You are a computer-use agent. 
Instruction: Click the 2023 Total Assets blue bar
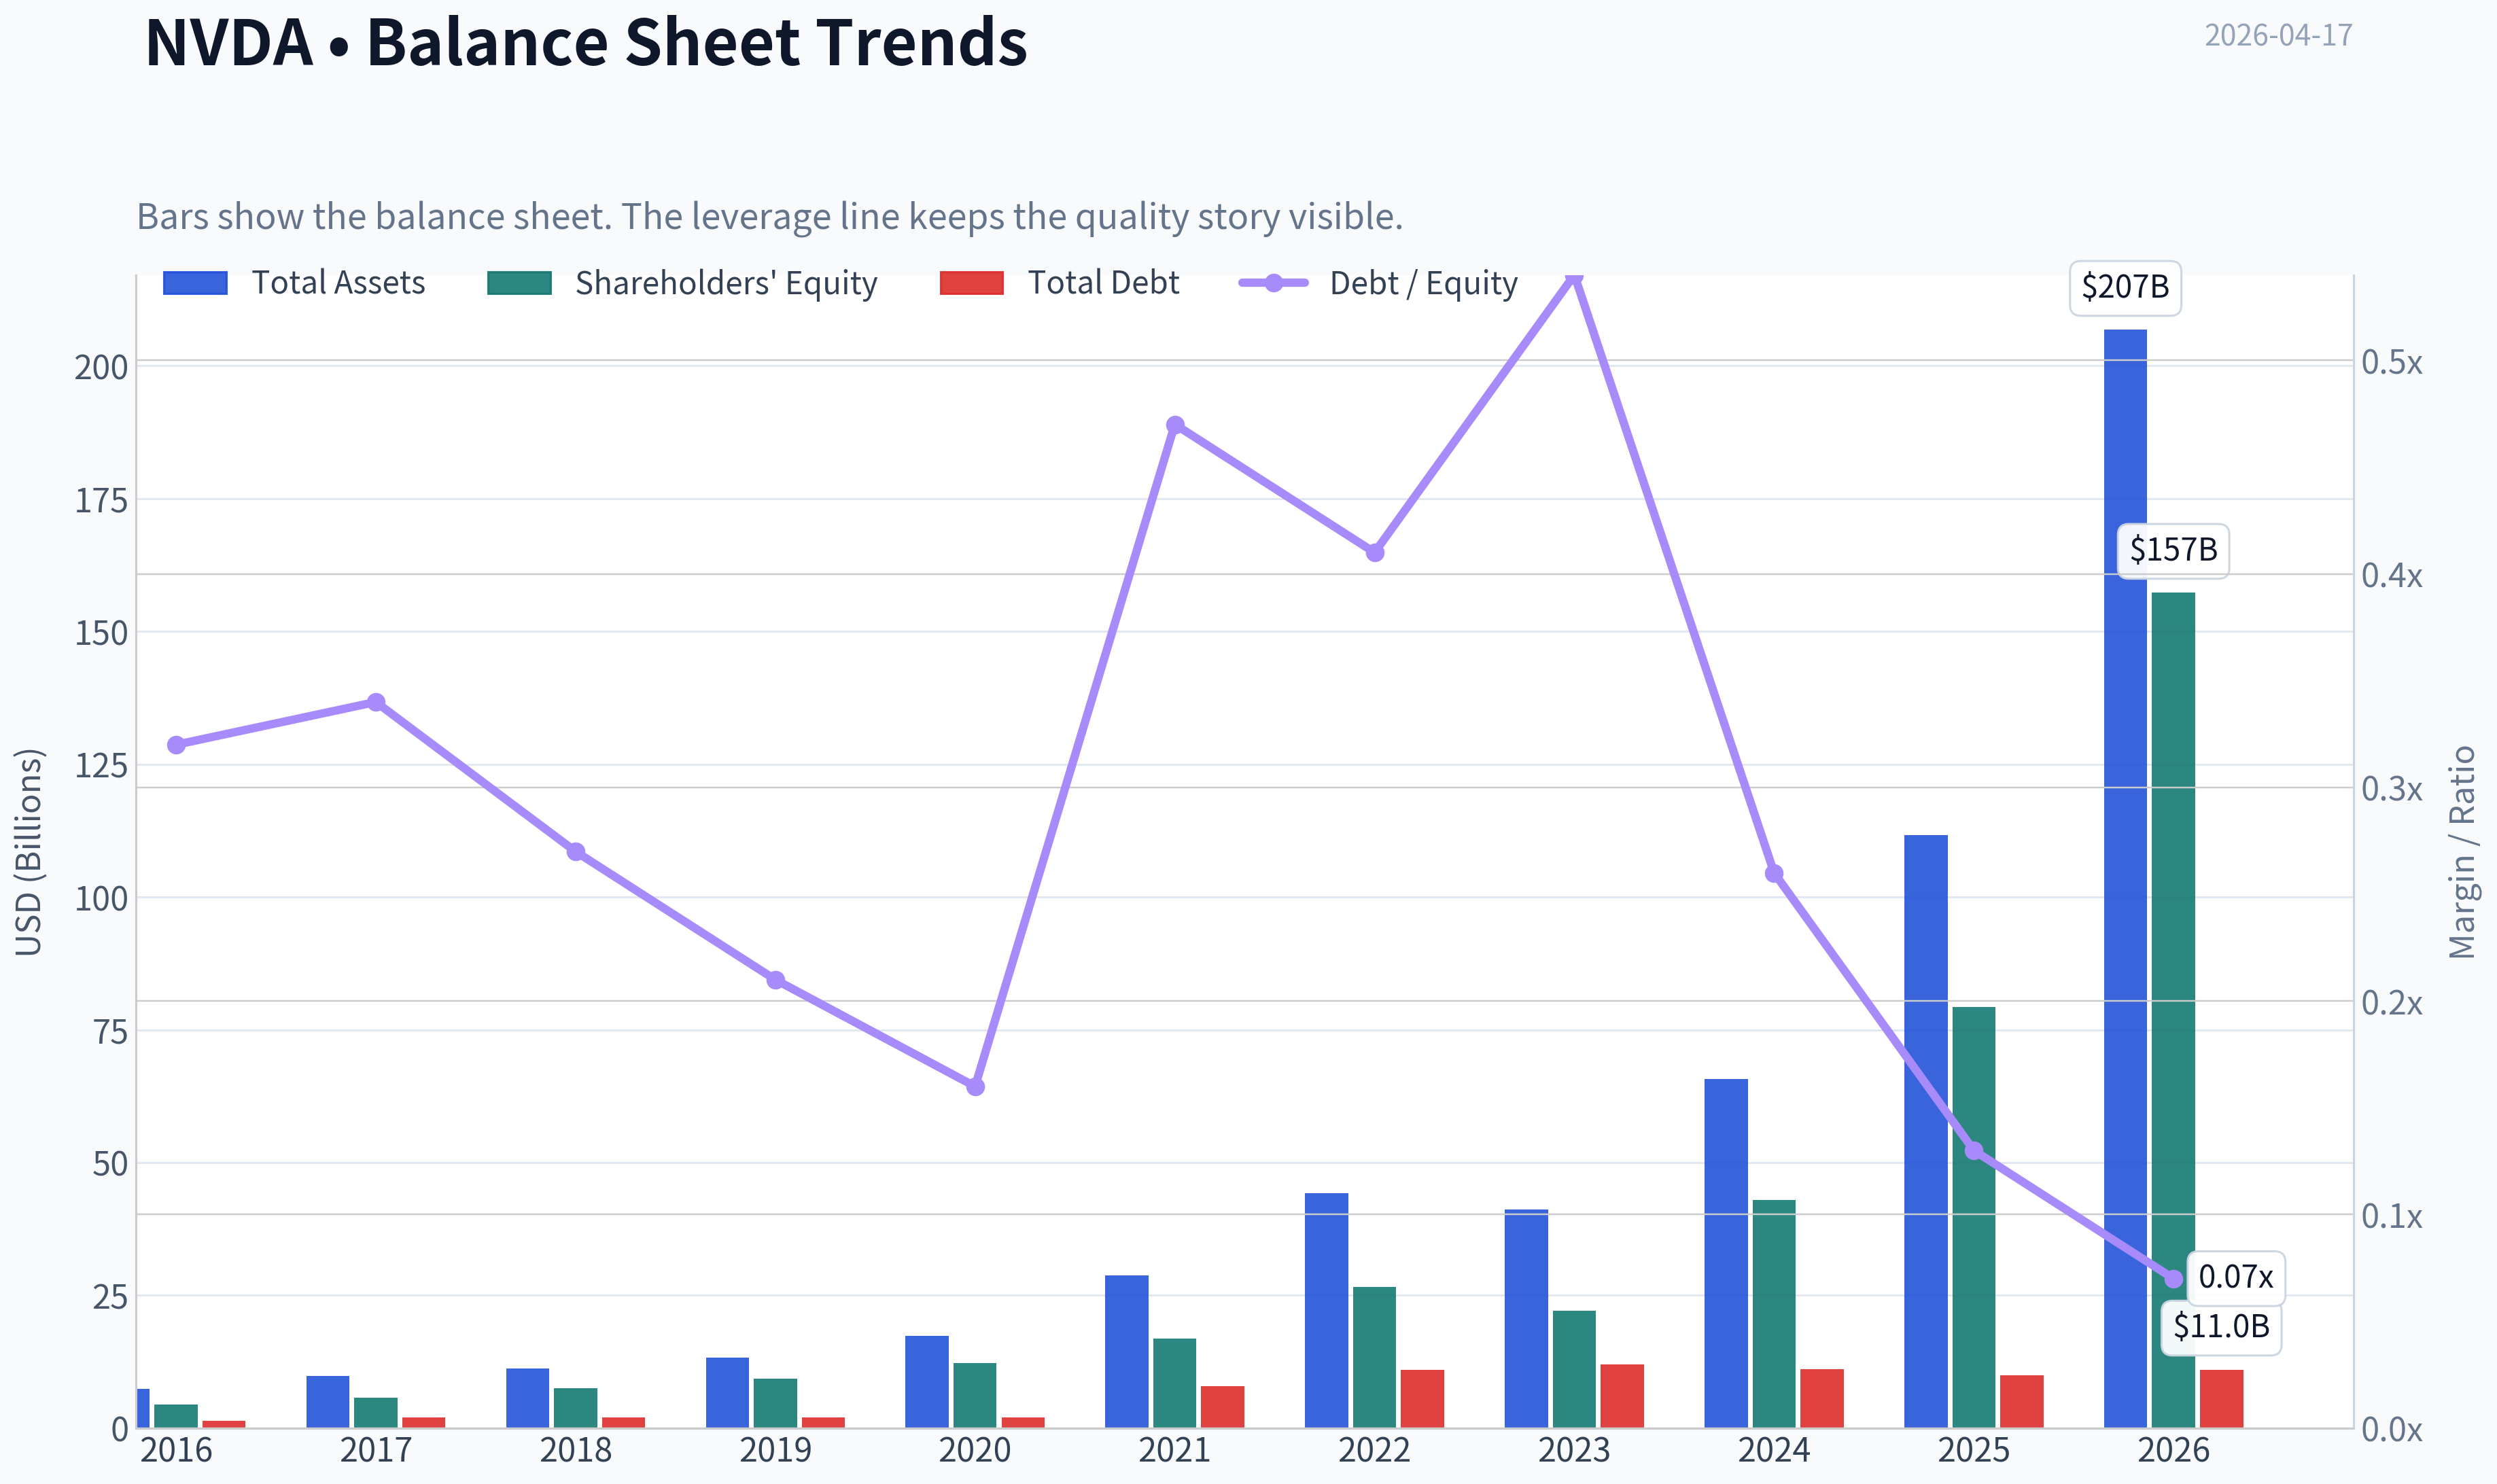(x=1526, y=1318)
